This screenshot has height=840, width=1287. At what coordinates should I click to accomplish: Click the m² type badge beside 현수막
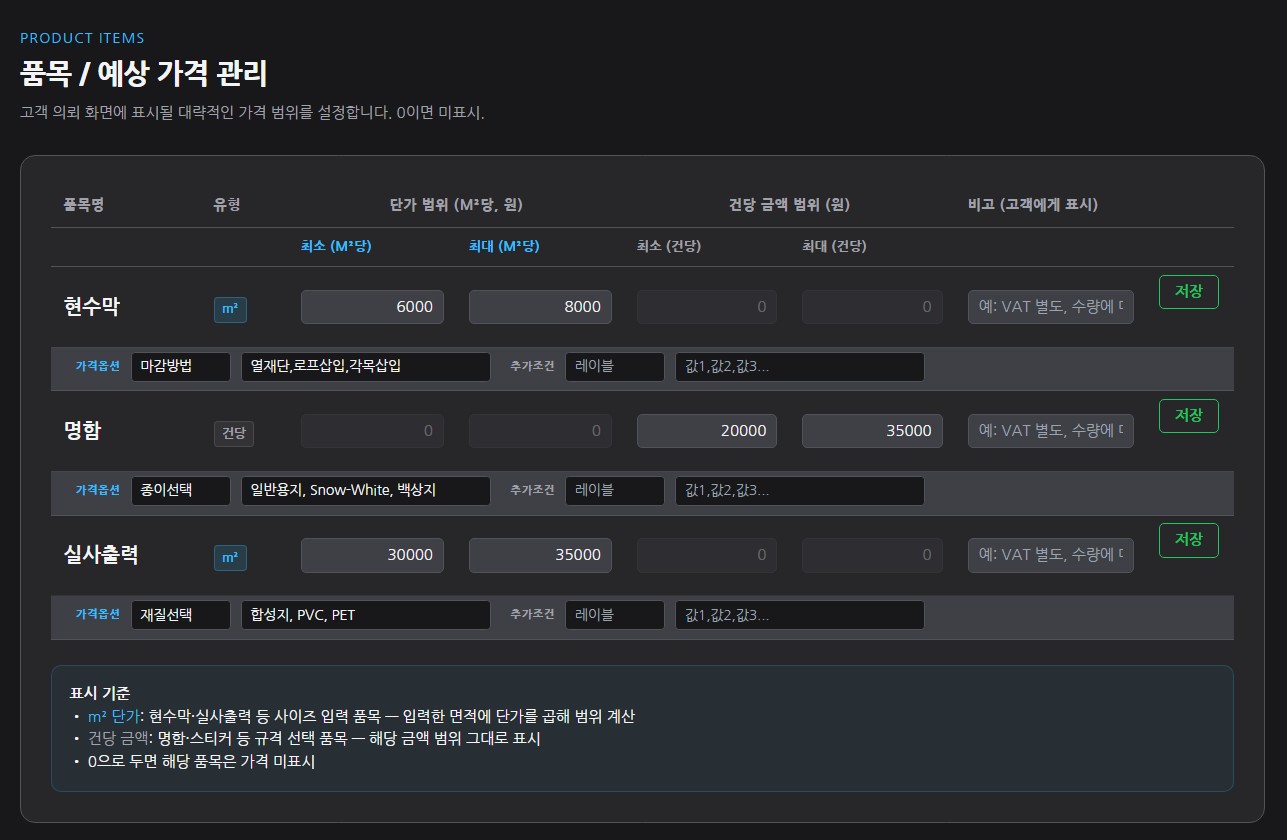click(230, 310)
